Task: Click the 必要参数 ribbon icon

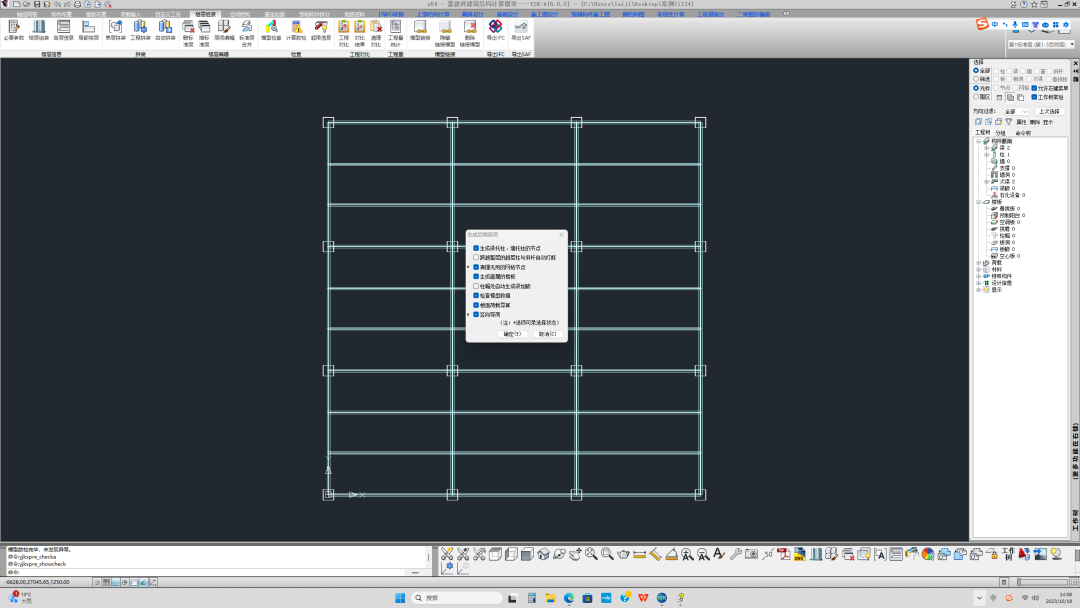Action: (14, 30)
